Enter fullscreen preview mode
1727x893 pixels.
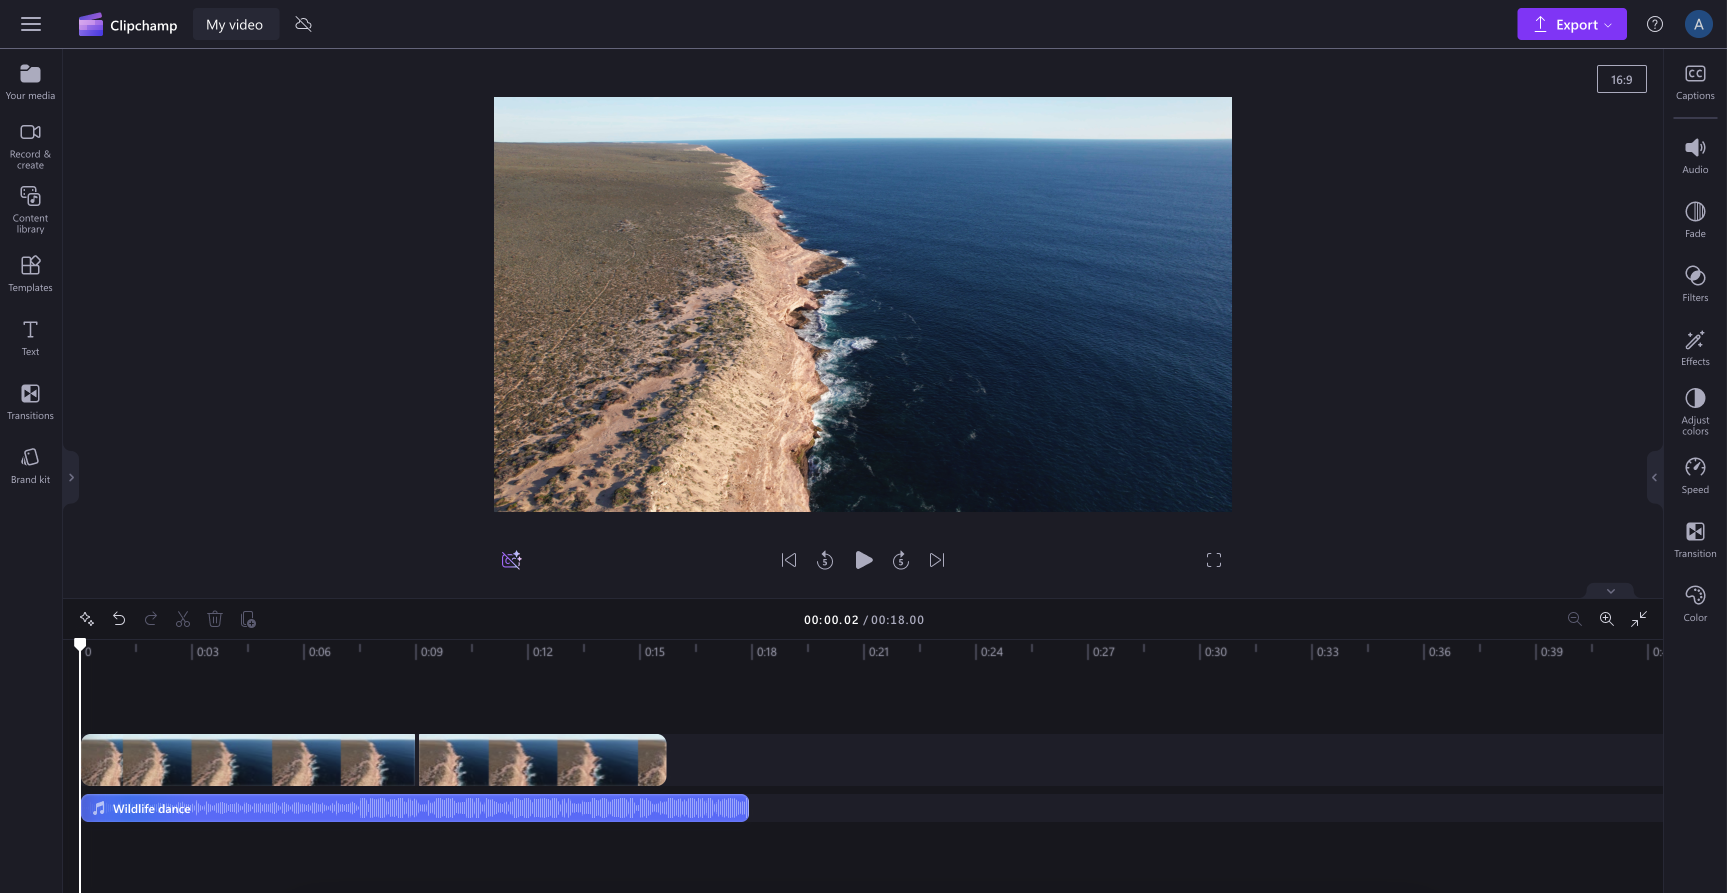1214,560
